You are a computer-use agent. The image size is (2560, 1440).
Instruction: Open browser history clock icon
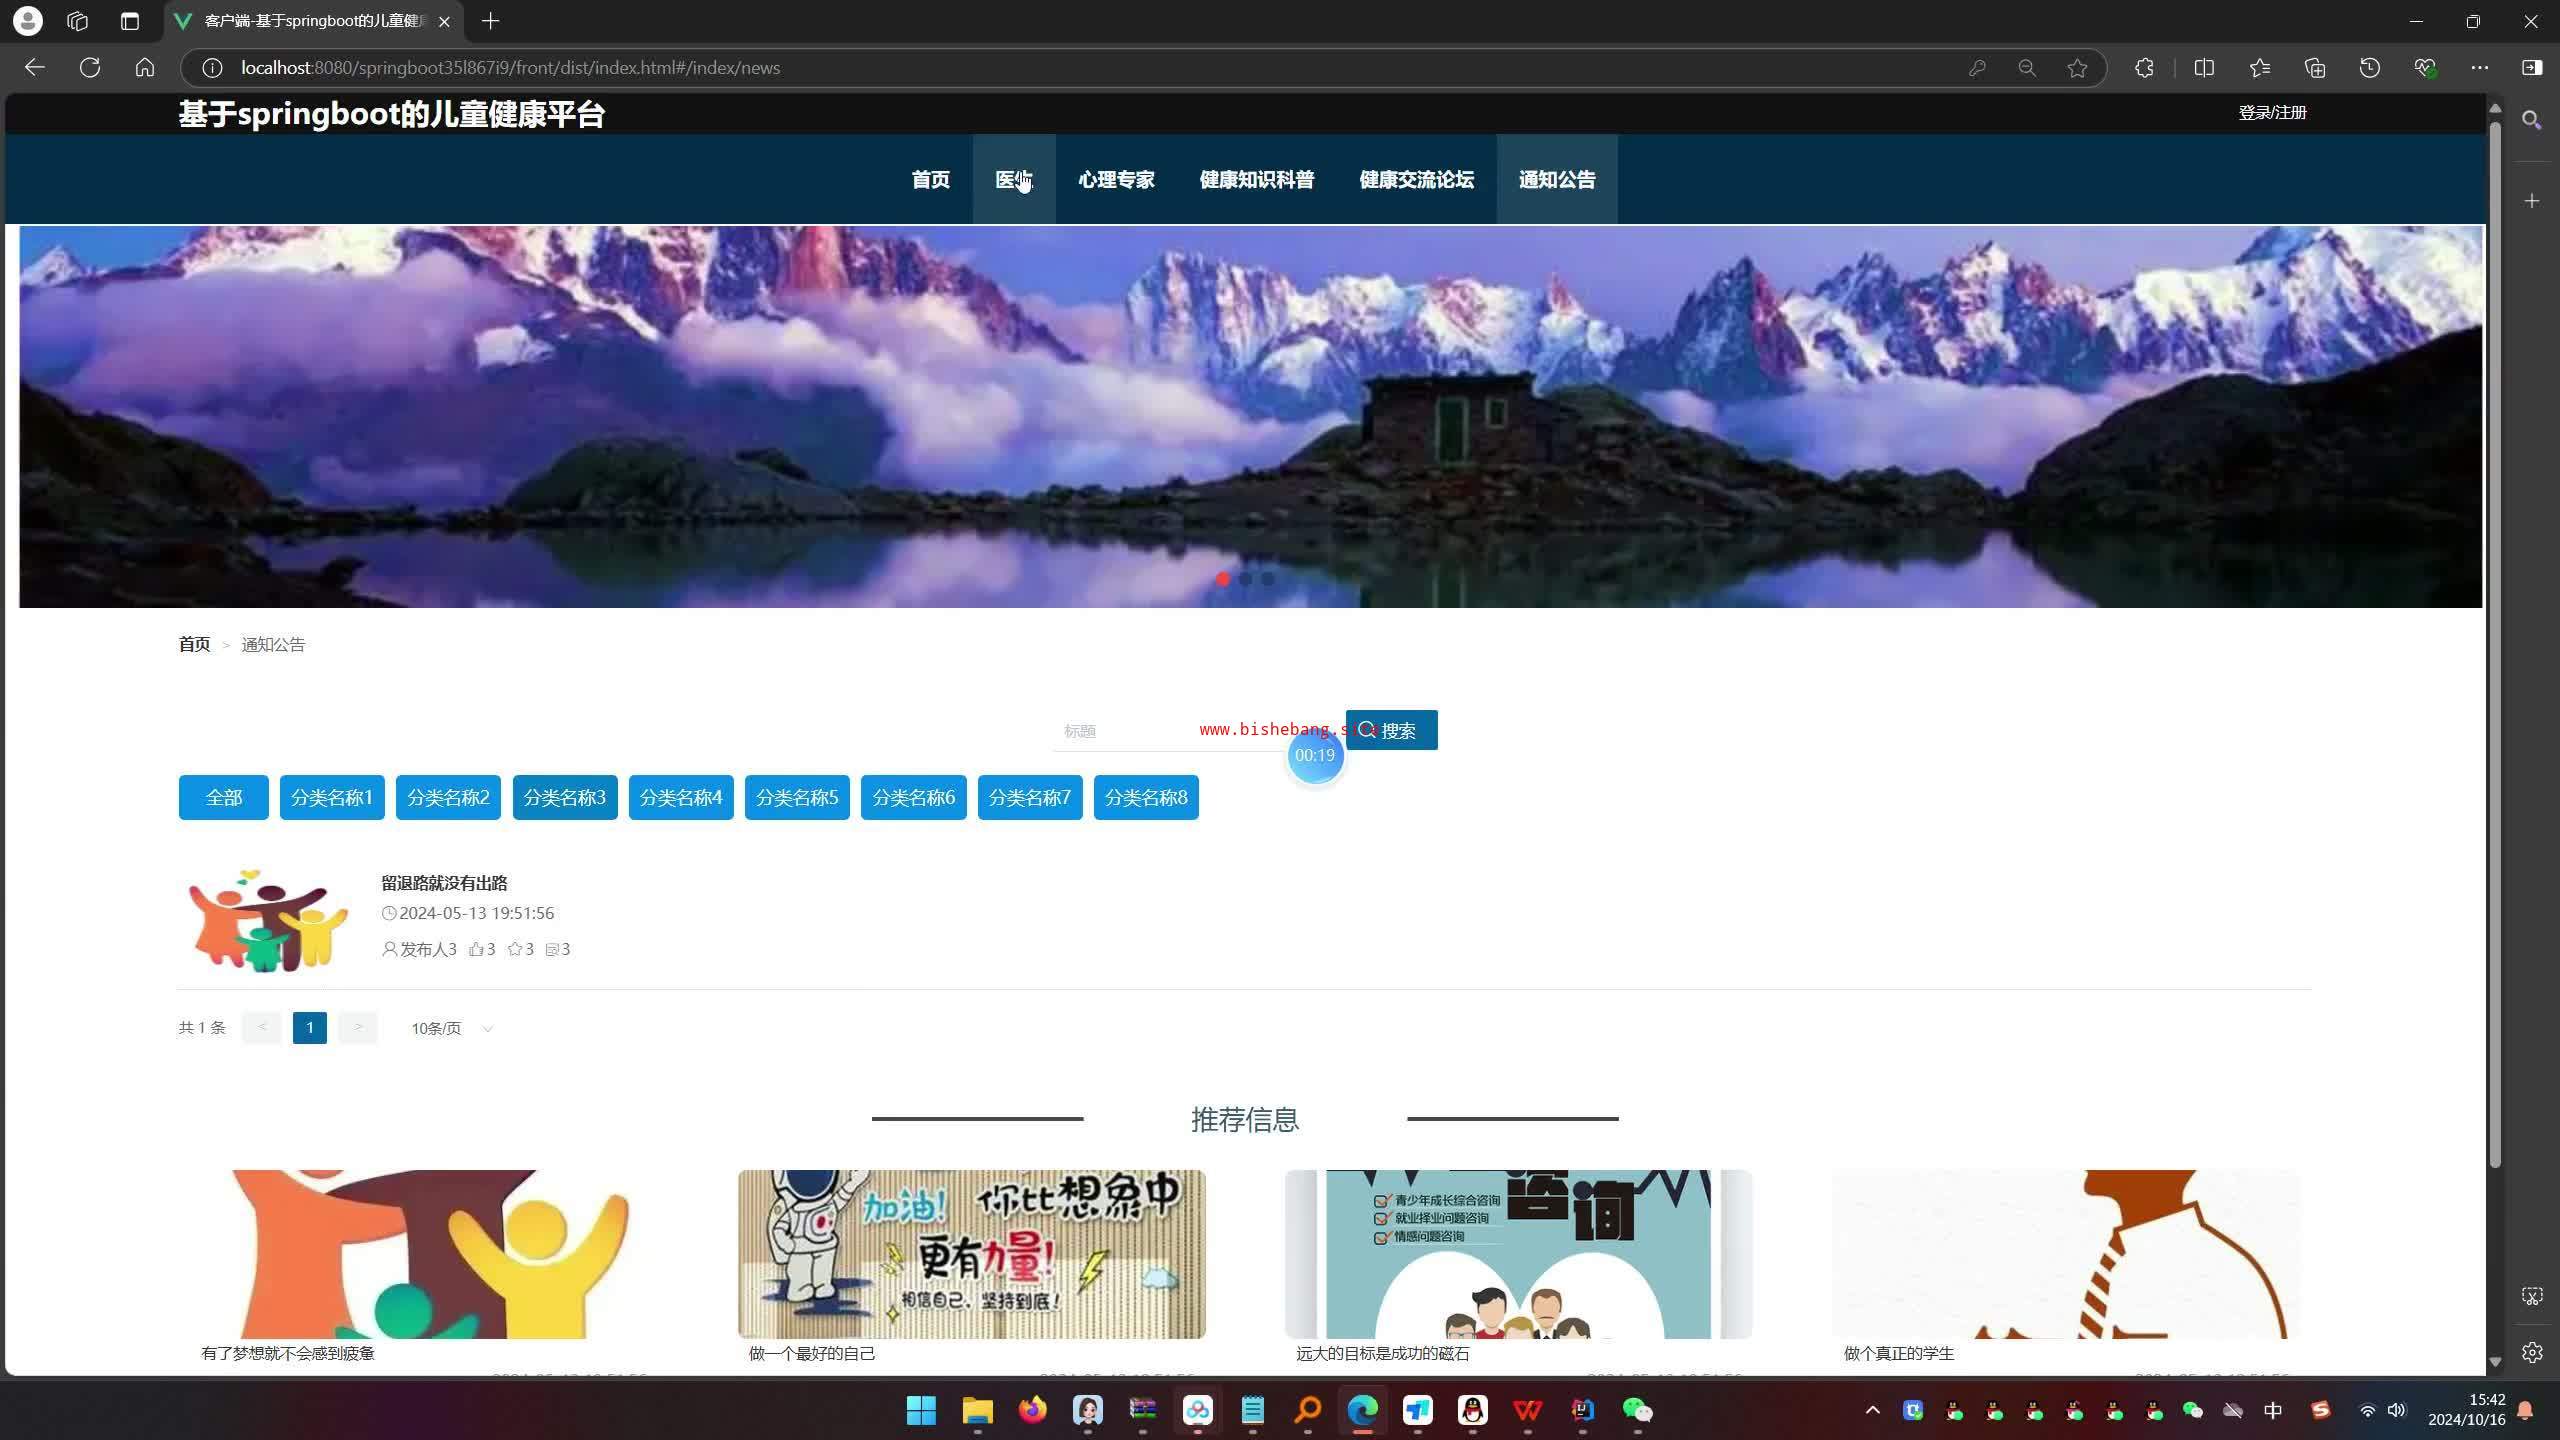[x=2369, y=68]
